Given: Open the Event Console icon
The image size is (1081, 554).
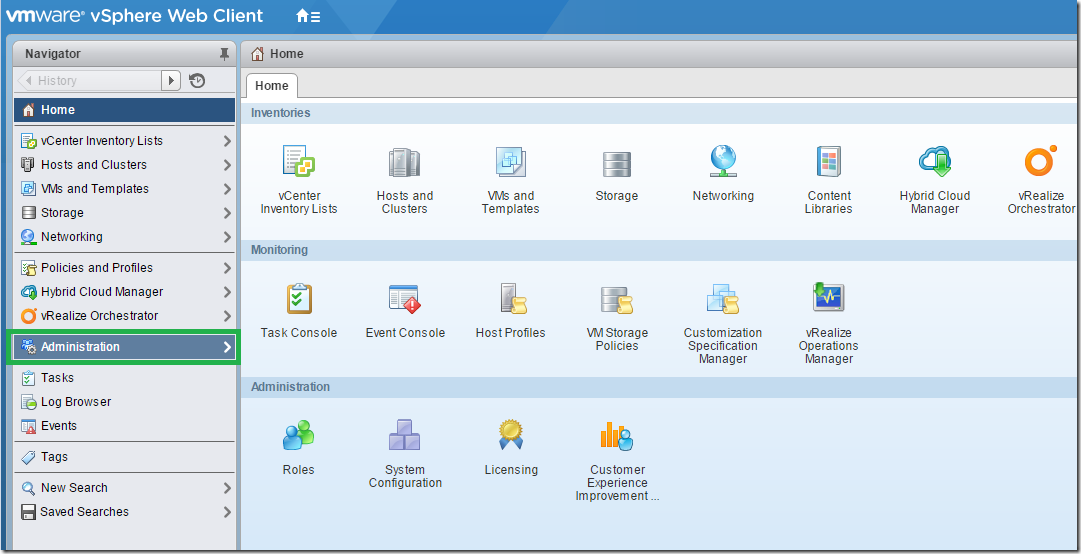Looking at the screenshot, I should 405,299.
